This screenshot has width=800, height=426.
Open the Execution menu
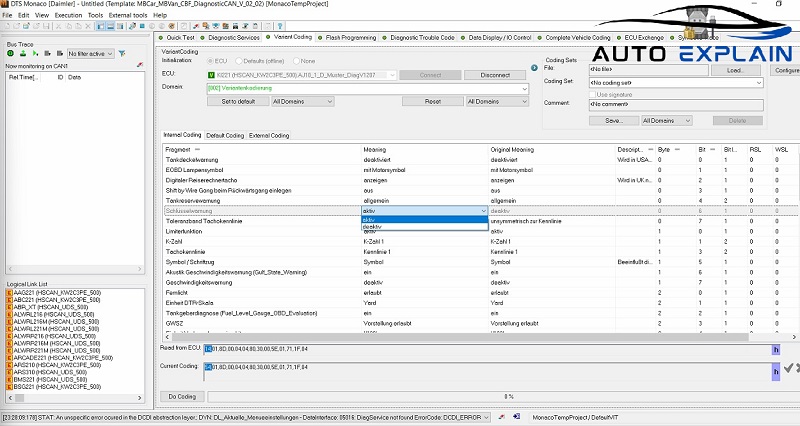click(x=69, y=16)
